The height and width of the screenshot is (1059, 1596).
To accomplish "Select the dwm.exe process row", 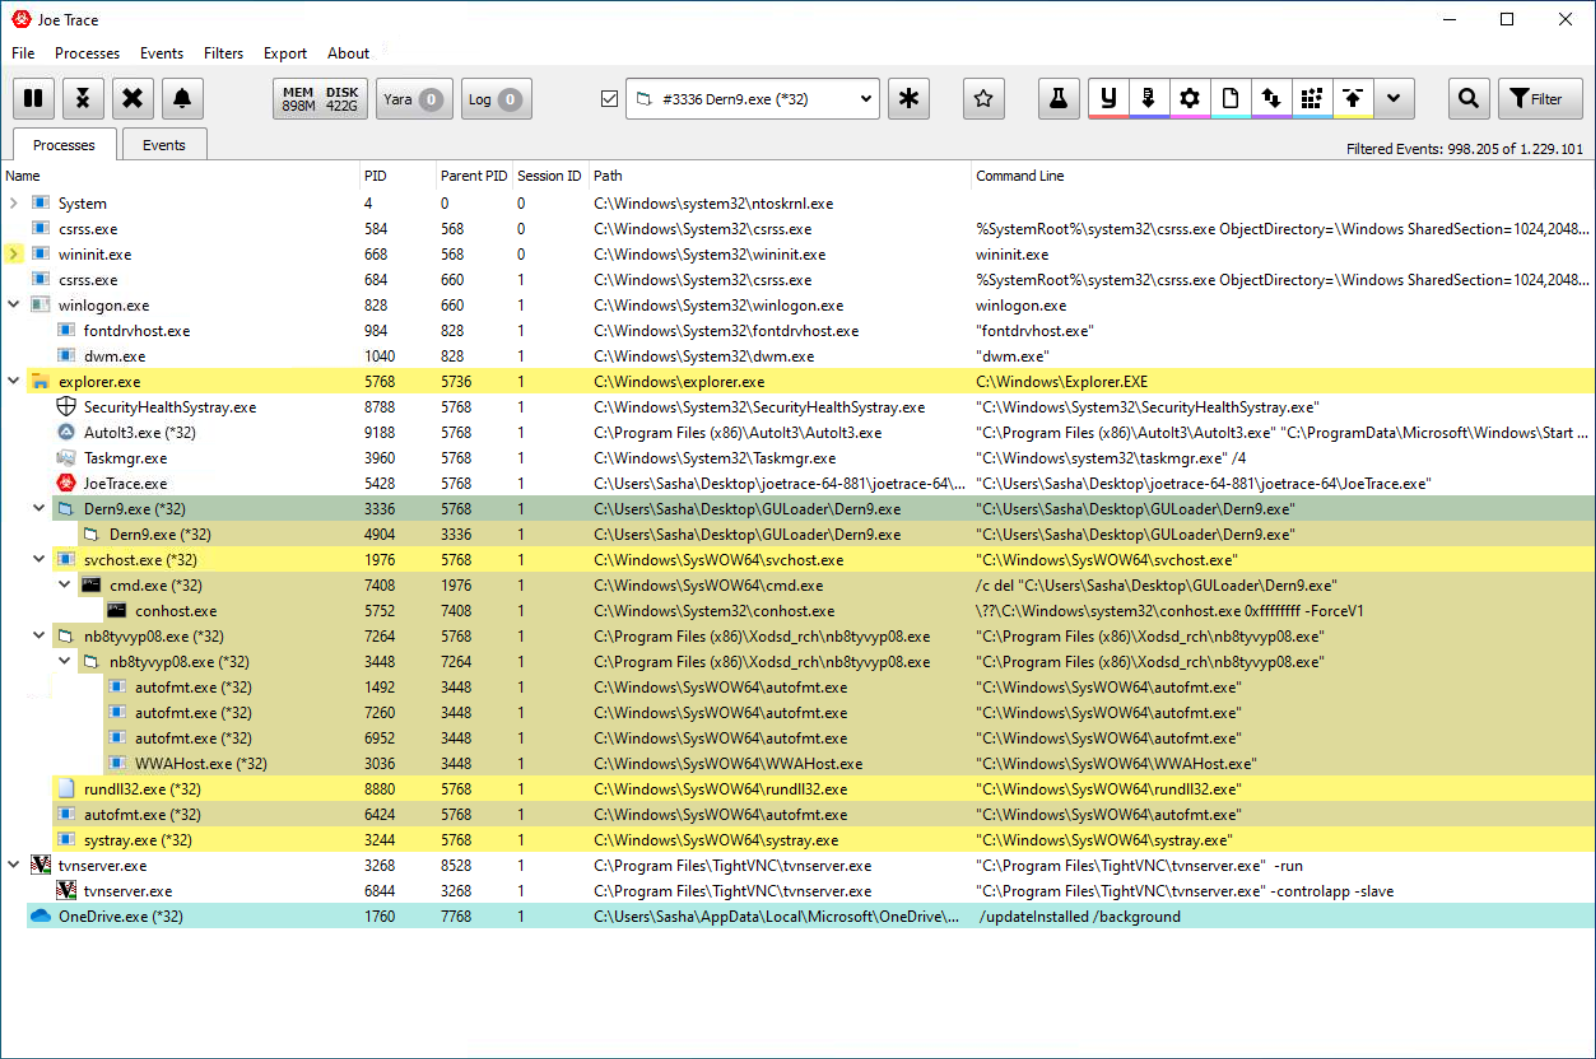I will [x=824, y=356].
